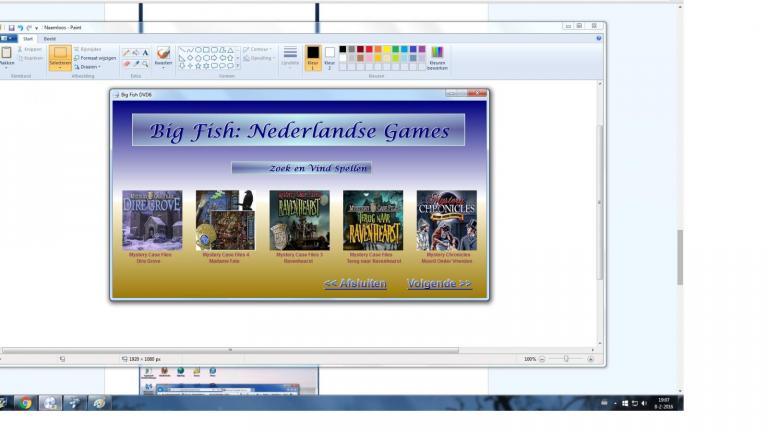
Task: Click the Volgende >> link
Action: pos(439,284)
